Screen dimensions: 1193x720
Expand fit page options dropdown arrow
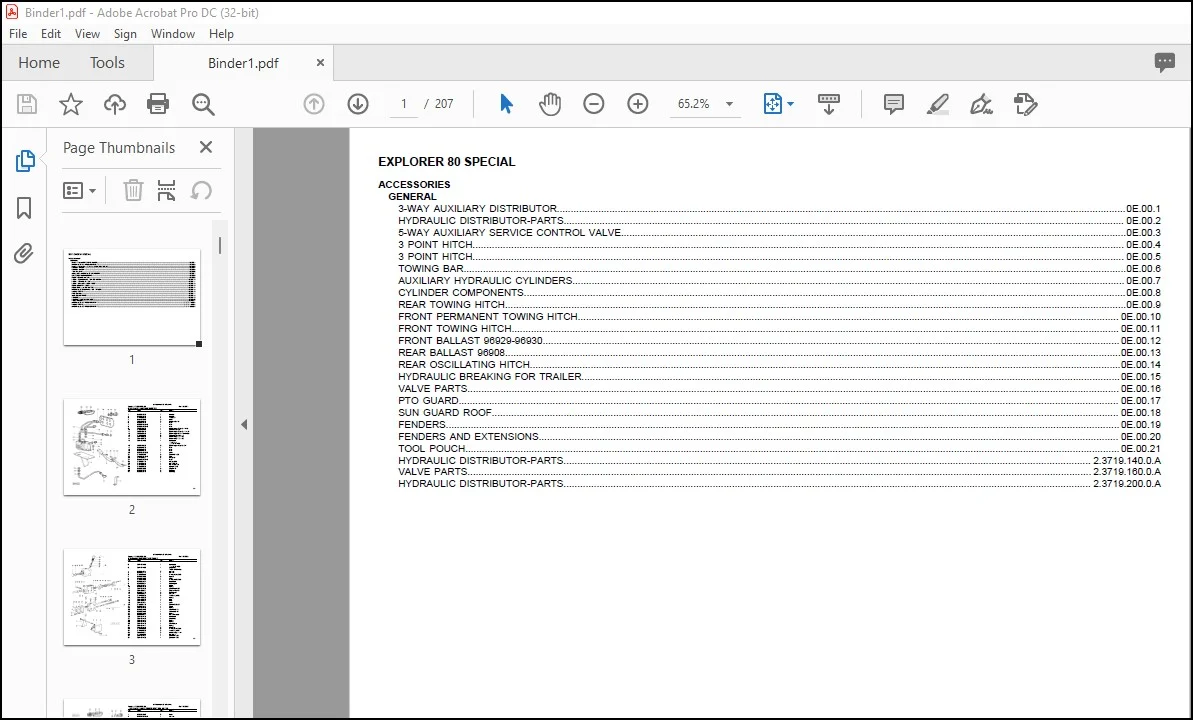coord(790,104)
